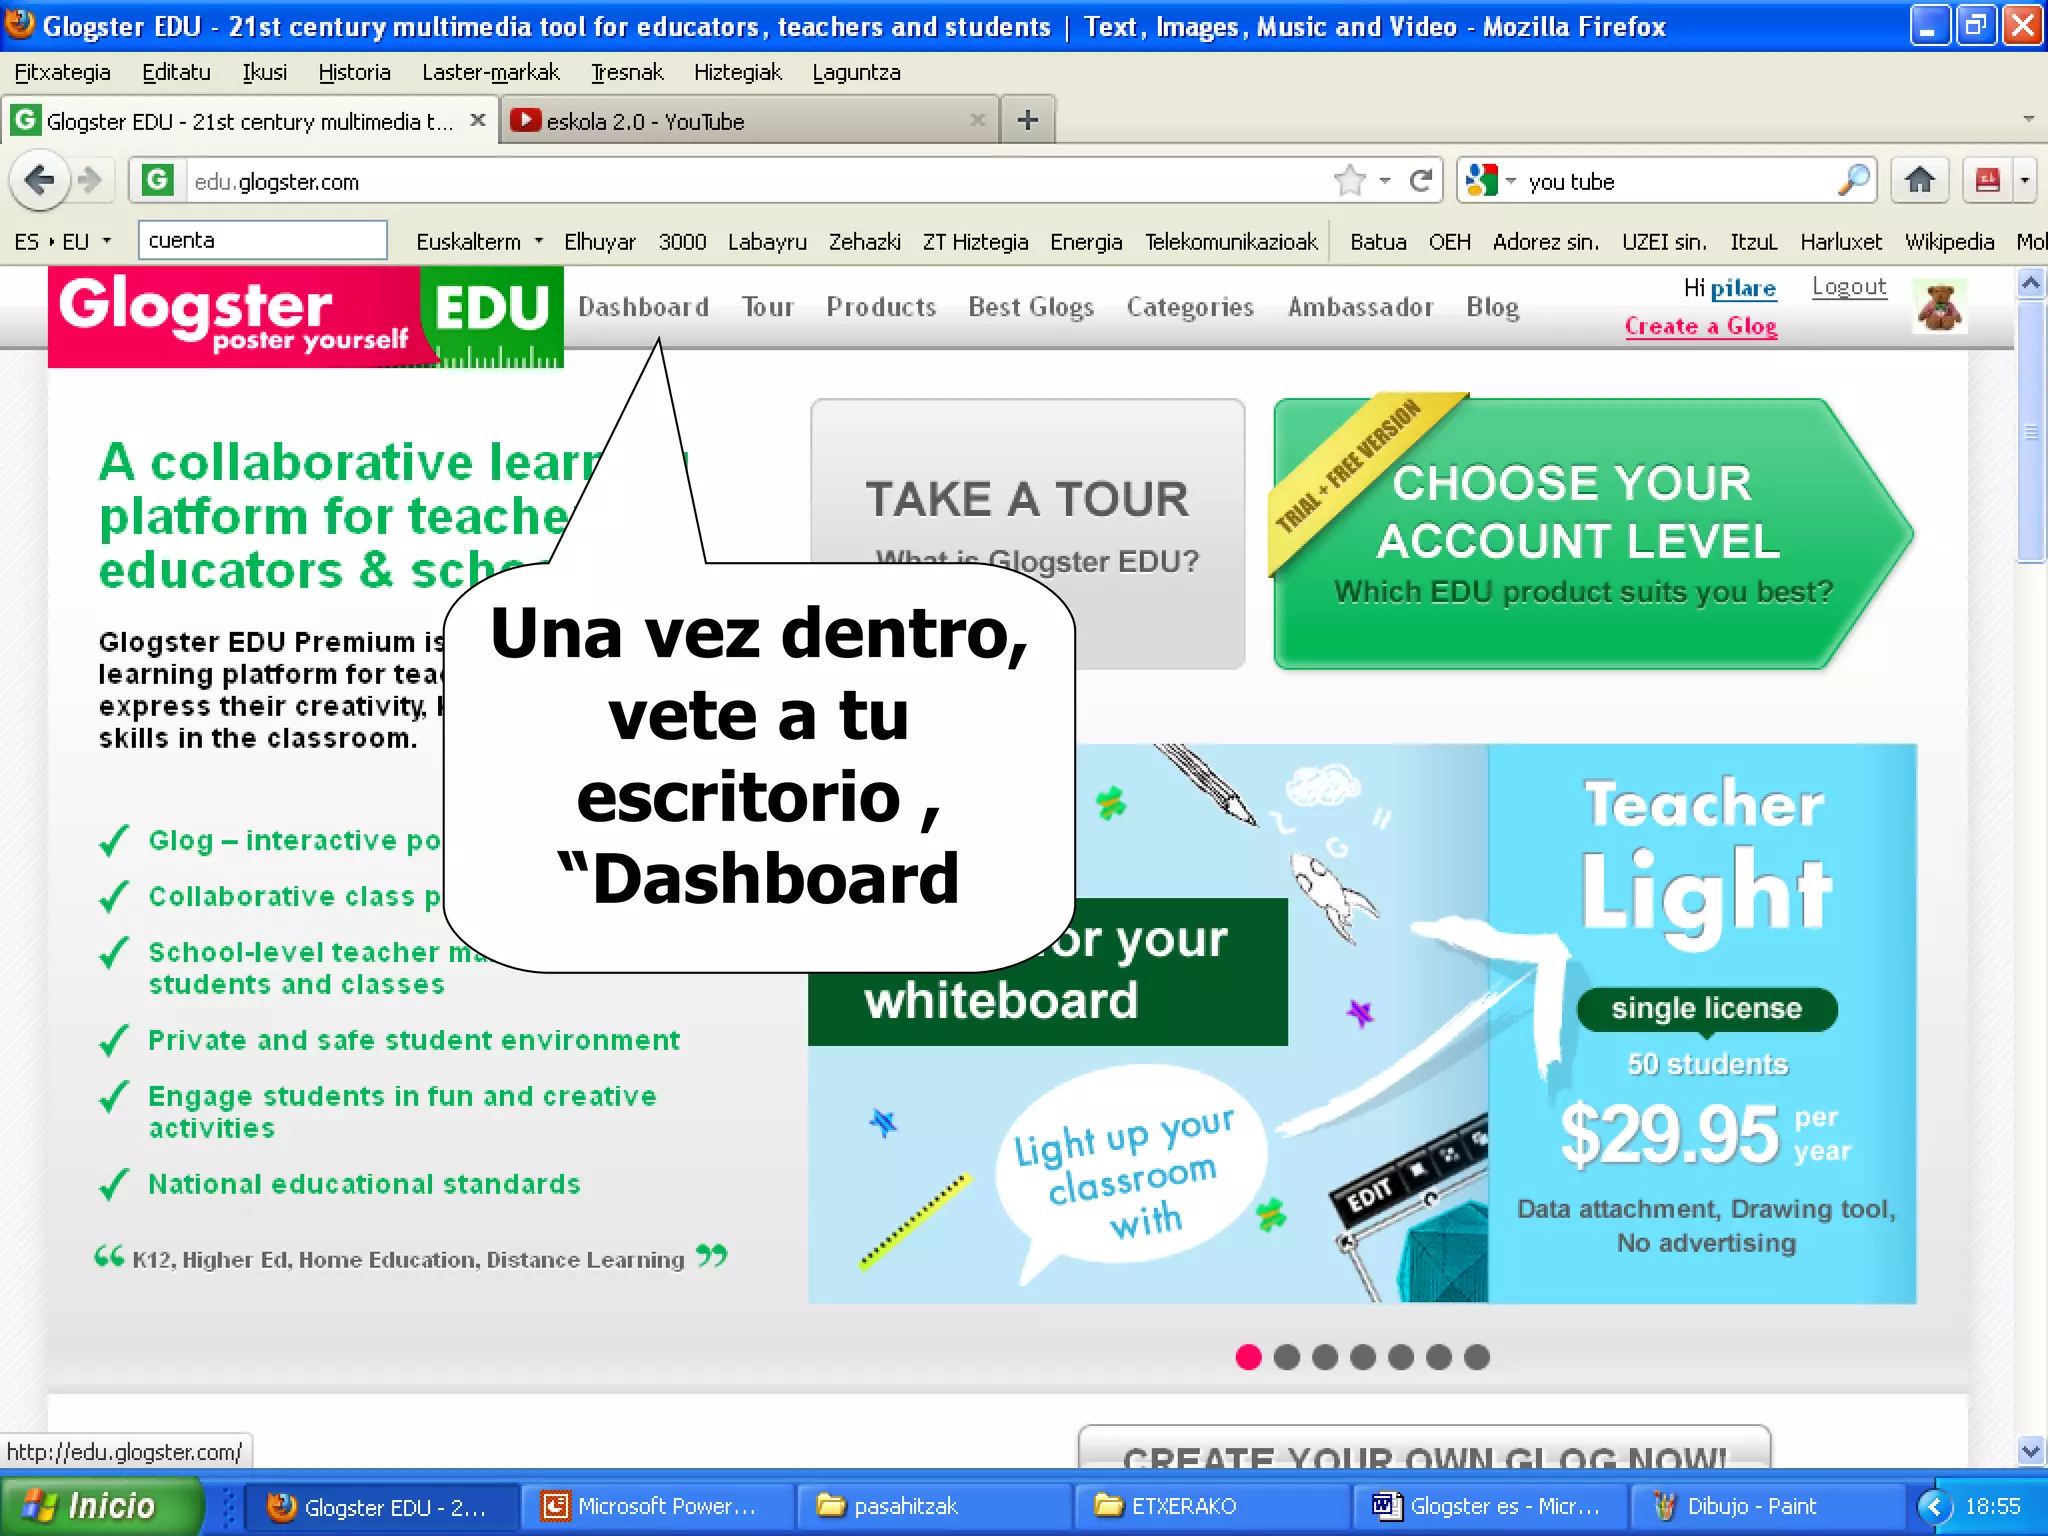Open the pilare username link

[x=1743, y=289]
